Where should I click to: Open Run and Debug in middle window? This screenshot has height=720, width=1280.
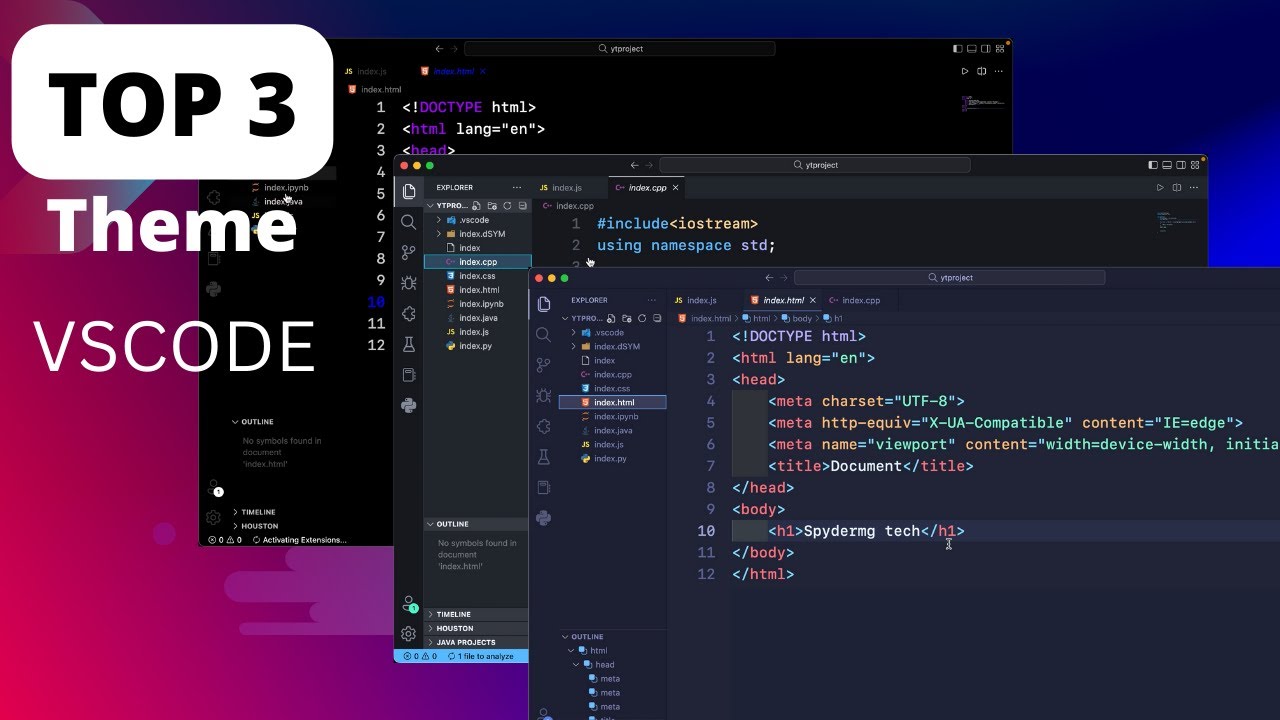(x=408, y=283)
